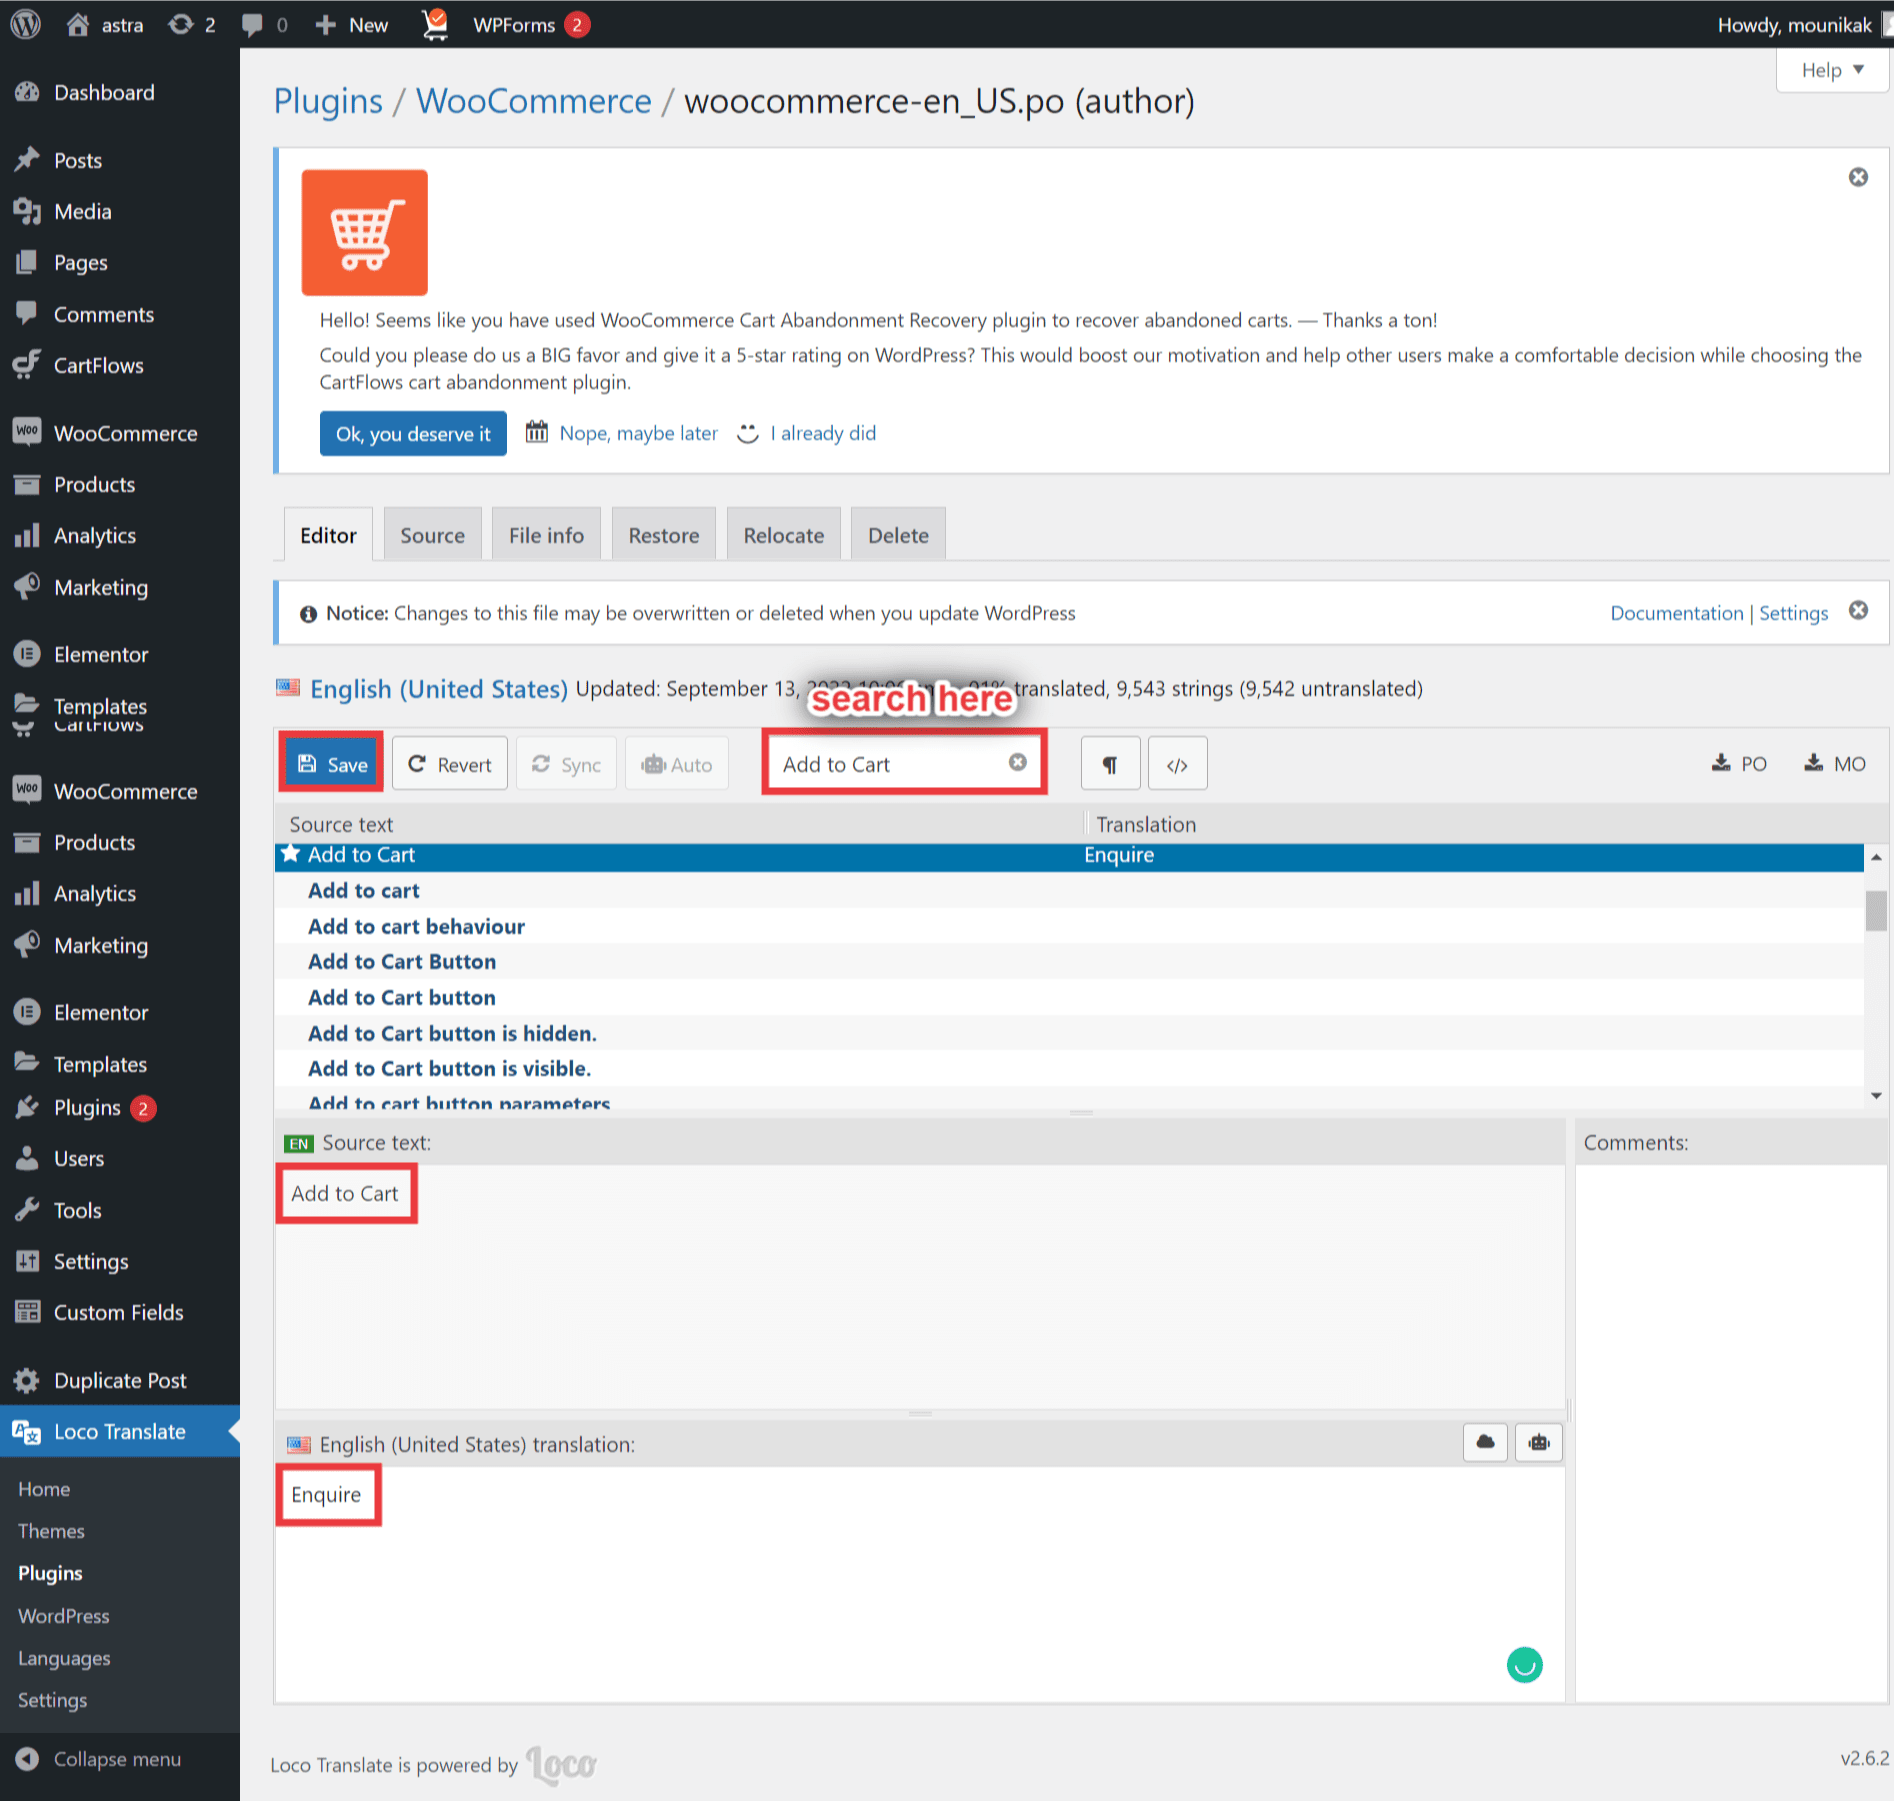Open the WordPress logo menu

tap(25, 24)
